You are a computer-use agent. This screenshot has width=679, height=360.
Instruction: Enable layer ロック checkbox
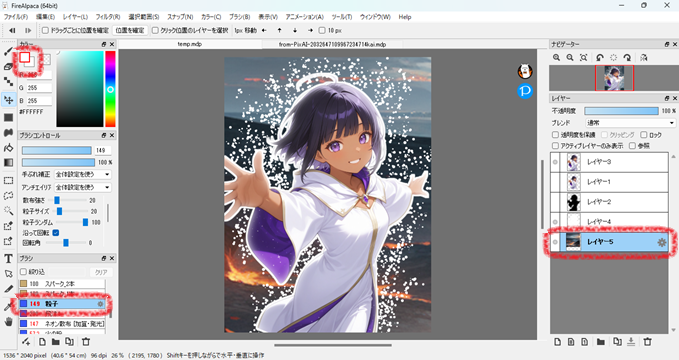(644, 135)
